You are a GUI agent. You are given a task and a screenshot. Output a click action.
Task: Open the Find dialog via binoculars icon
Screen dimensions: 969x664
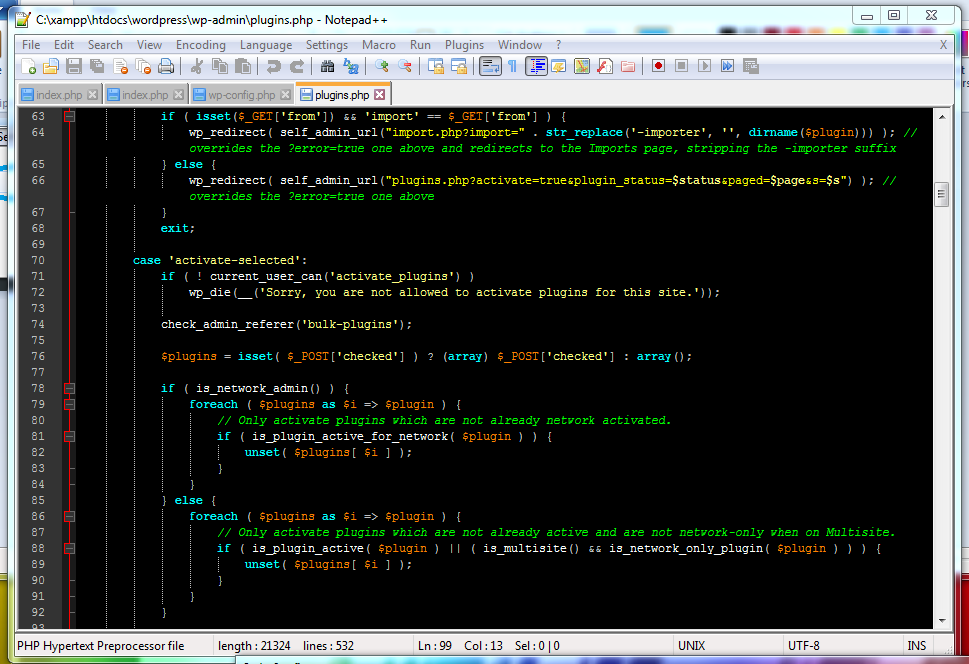tap(328, 66)
